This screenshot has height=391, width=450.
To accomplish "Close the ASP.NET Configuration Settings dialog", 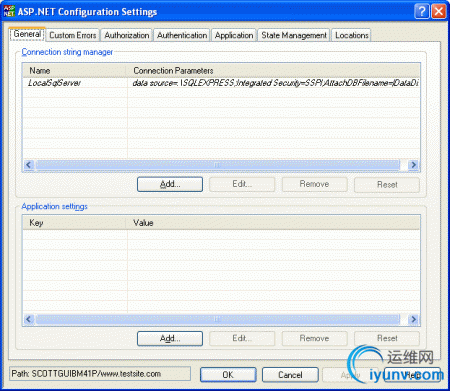I will tap(439, 11).
